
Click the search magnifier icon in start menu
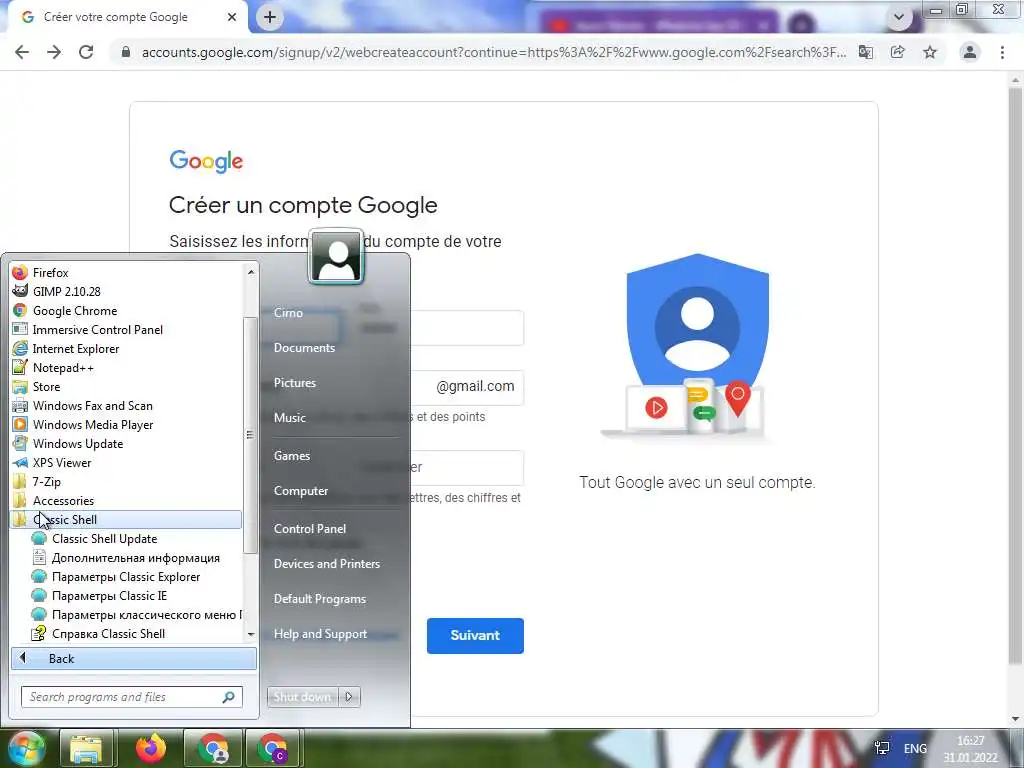click(x=228, y=697)
